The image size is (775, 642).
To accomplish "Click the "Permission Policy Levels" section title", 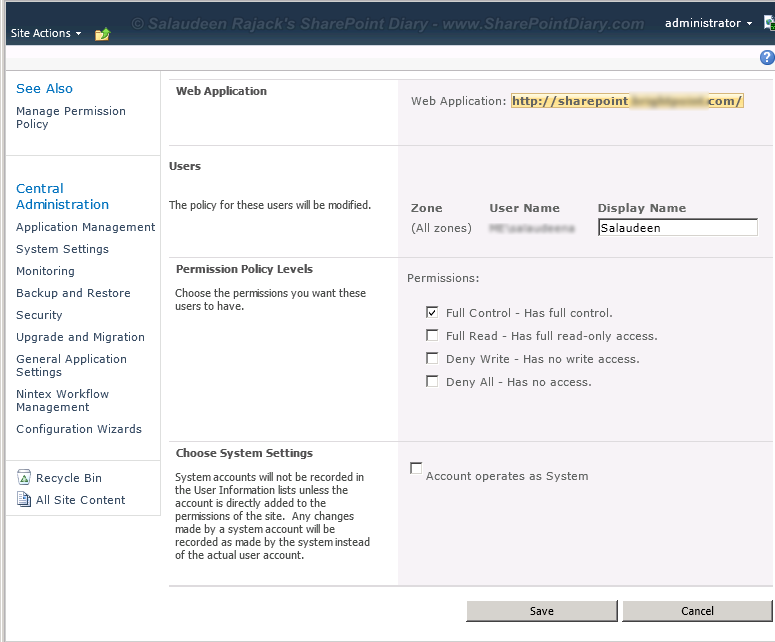I will (244, 269).
